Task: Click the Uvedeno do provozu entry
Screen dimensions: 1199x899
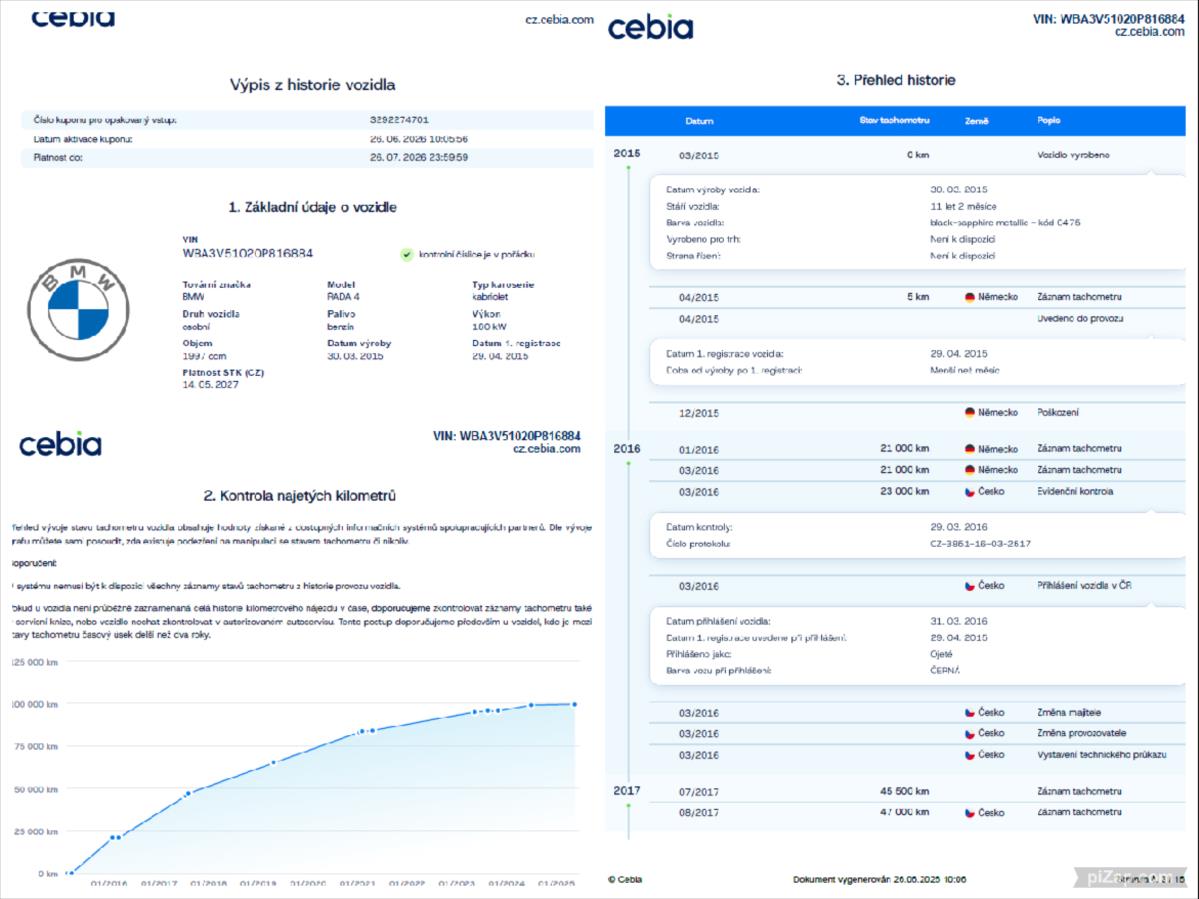Action: point(1080,318)
